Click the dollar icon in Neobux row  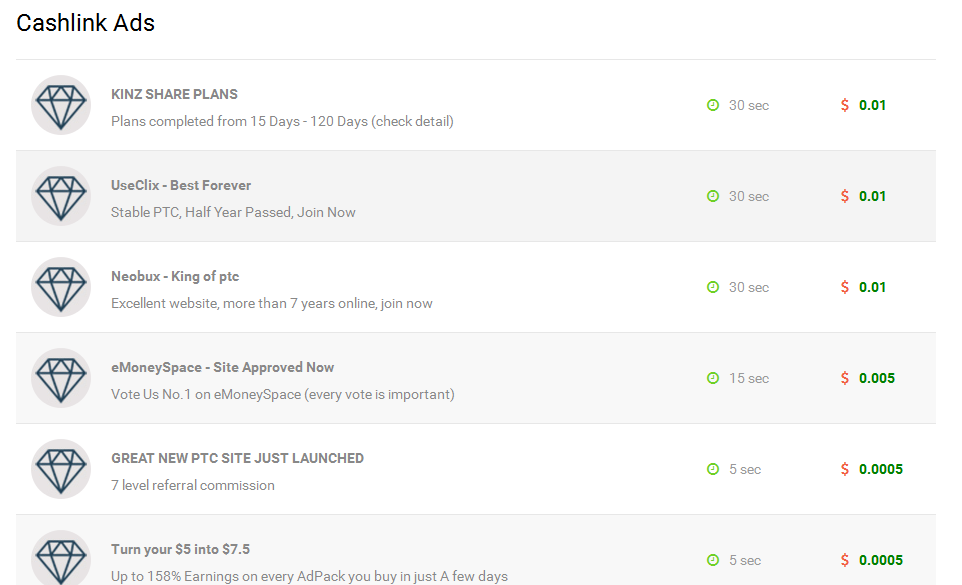(x=845, y=287)
